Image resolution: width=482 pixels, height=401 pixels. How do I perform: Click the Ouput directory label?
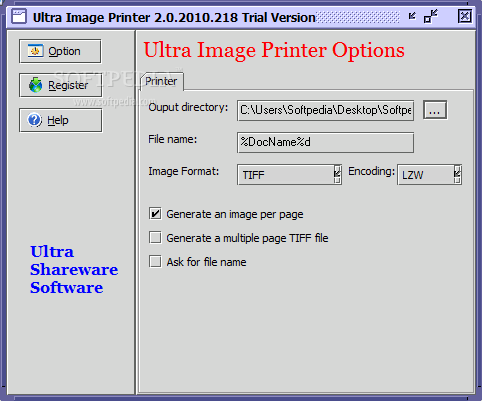pos(188,107)
